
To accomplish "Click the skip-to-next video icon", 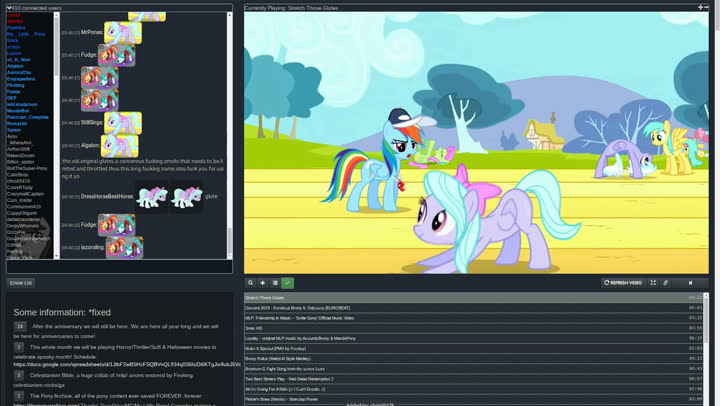I will (690, 283).
